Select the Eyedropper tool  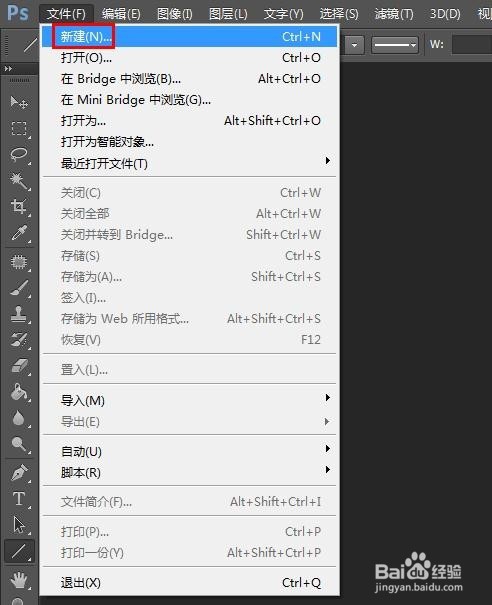click(19, 233)
